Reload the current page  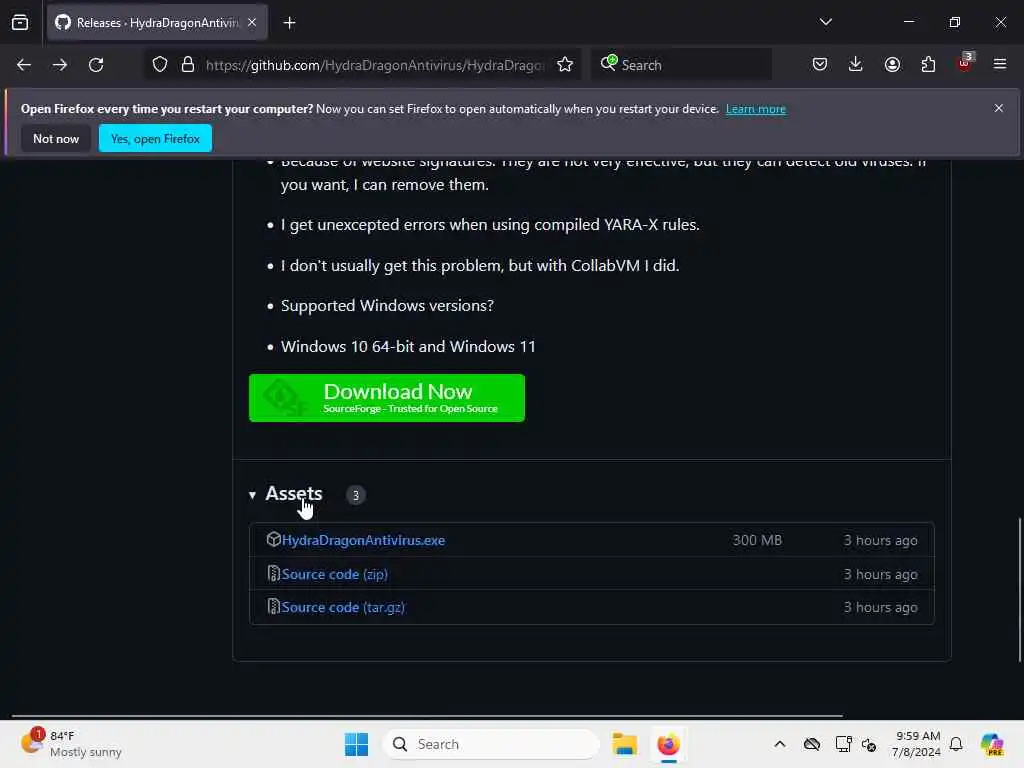(x=96, y=65)
